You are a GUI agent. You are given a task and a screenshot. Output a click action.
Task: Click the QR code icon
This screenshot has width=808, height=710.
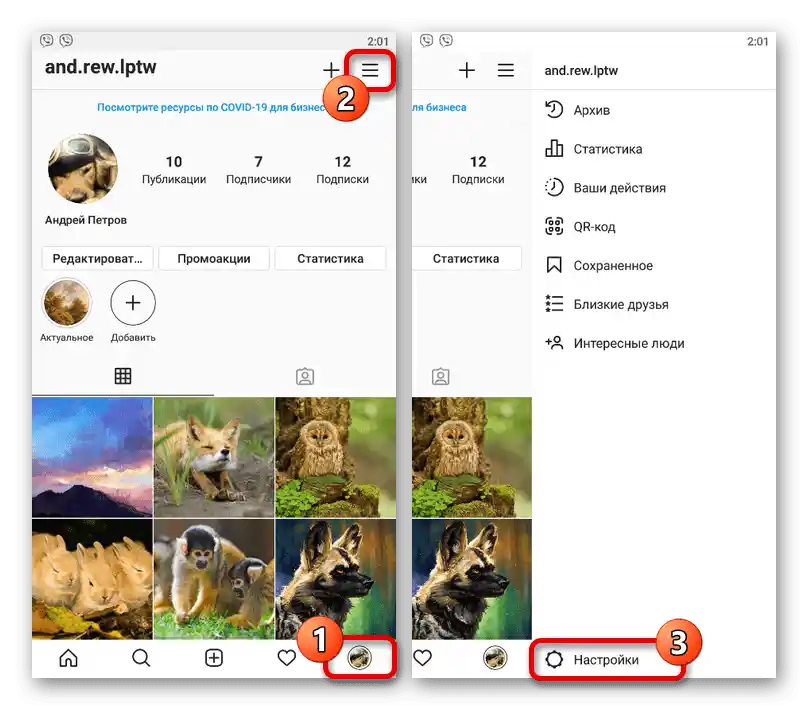point(554,226)
